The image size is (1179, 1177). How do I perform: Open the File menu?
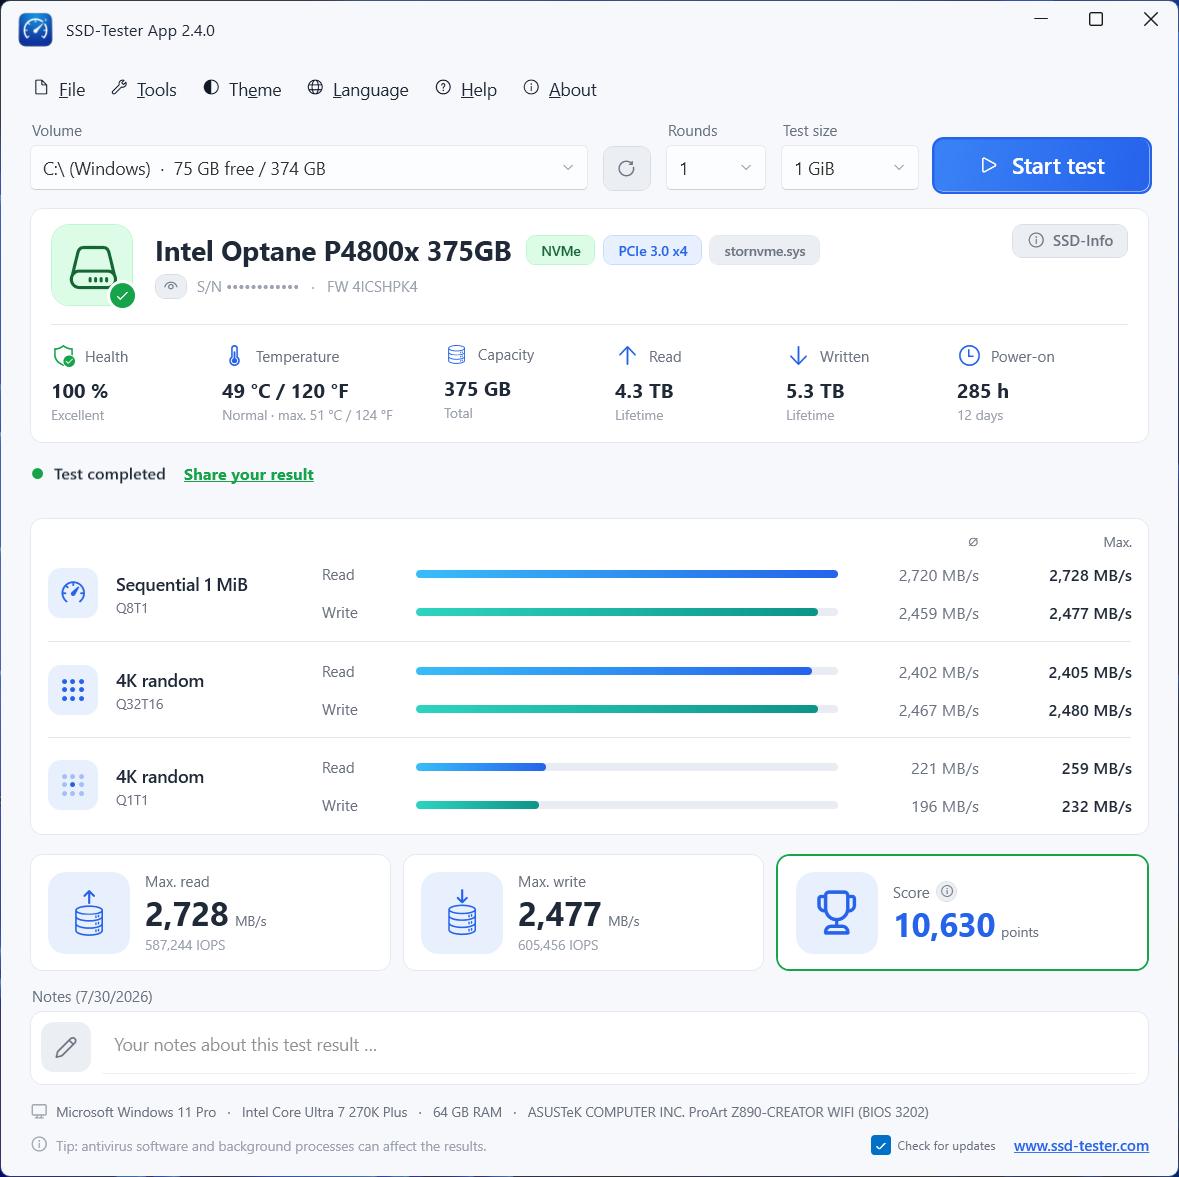[x=60, y=89]
